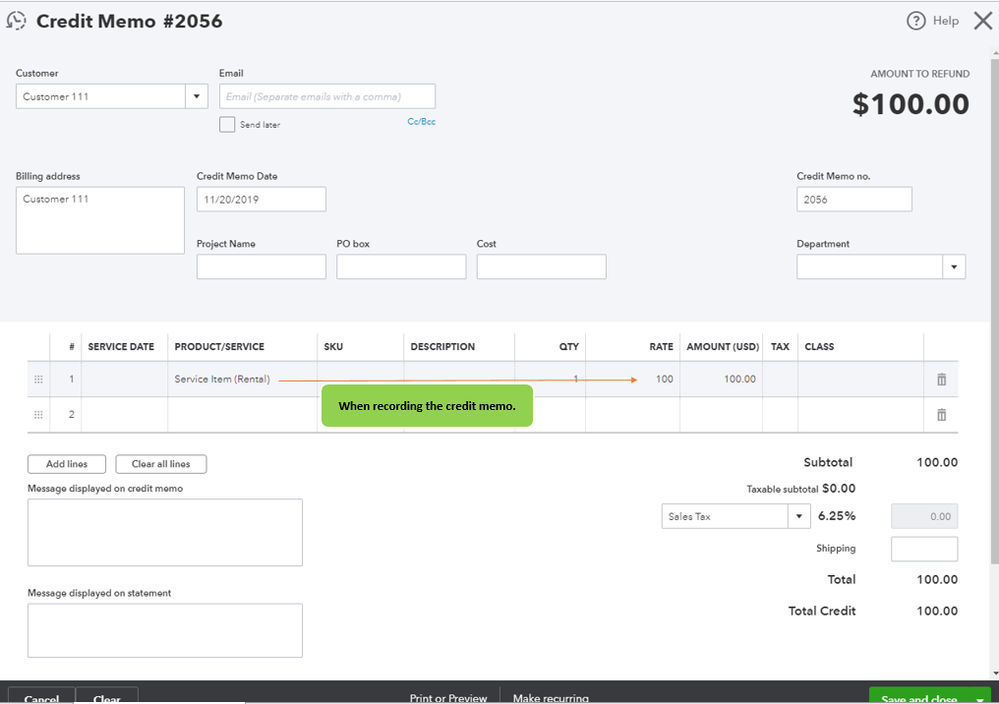Open the Help question mark icon
This screenshot has width=999, height=704.
click(916, 21)
